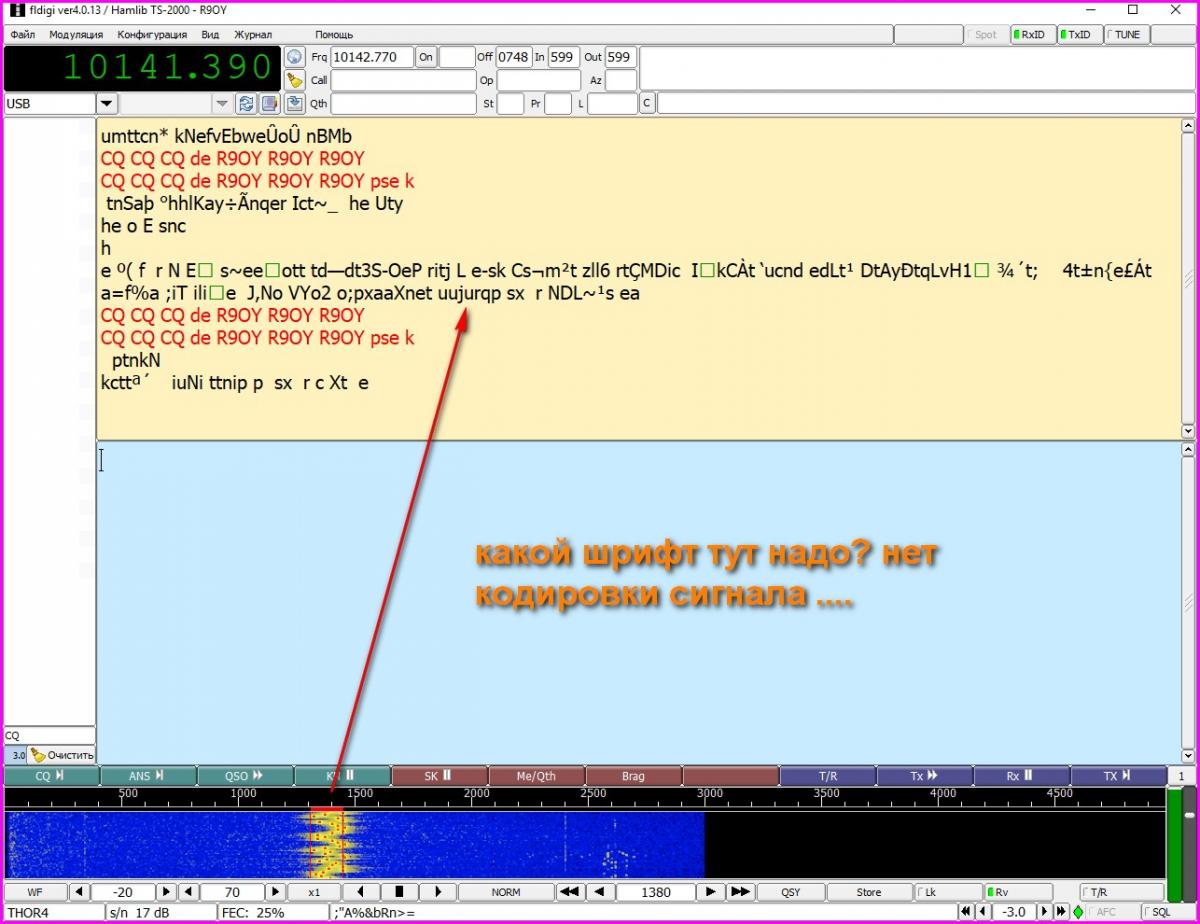The width and height of the screenshot is (1200, 924).
Task: Click the Очистить broom button
Action: point(62,755)
